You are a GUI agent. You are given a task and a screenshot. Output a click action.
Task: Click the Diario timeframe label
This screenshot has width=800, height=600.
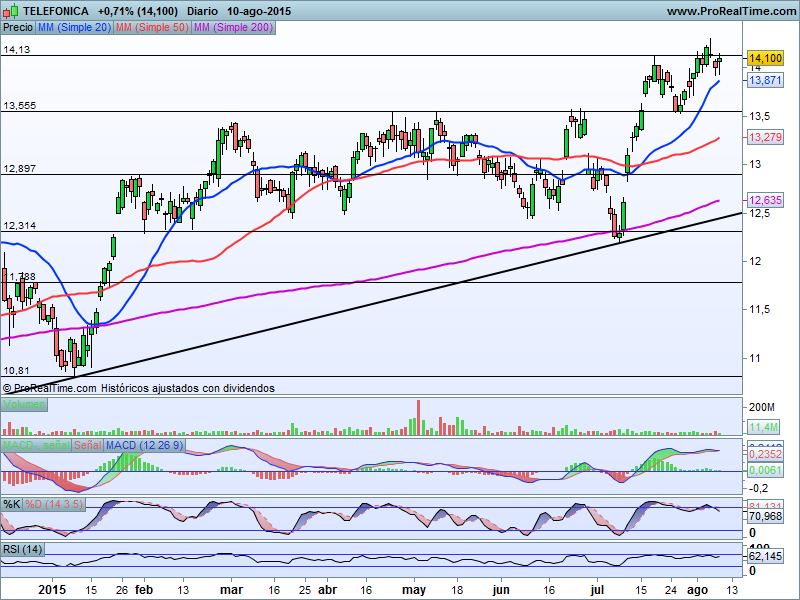pos(204,11)
